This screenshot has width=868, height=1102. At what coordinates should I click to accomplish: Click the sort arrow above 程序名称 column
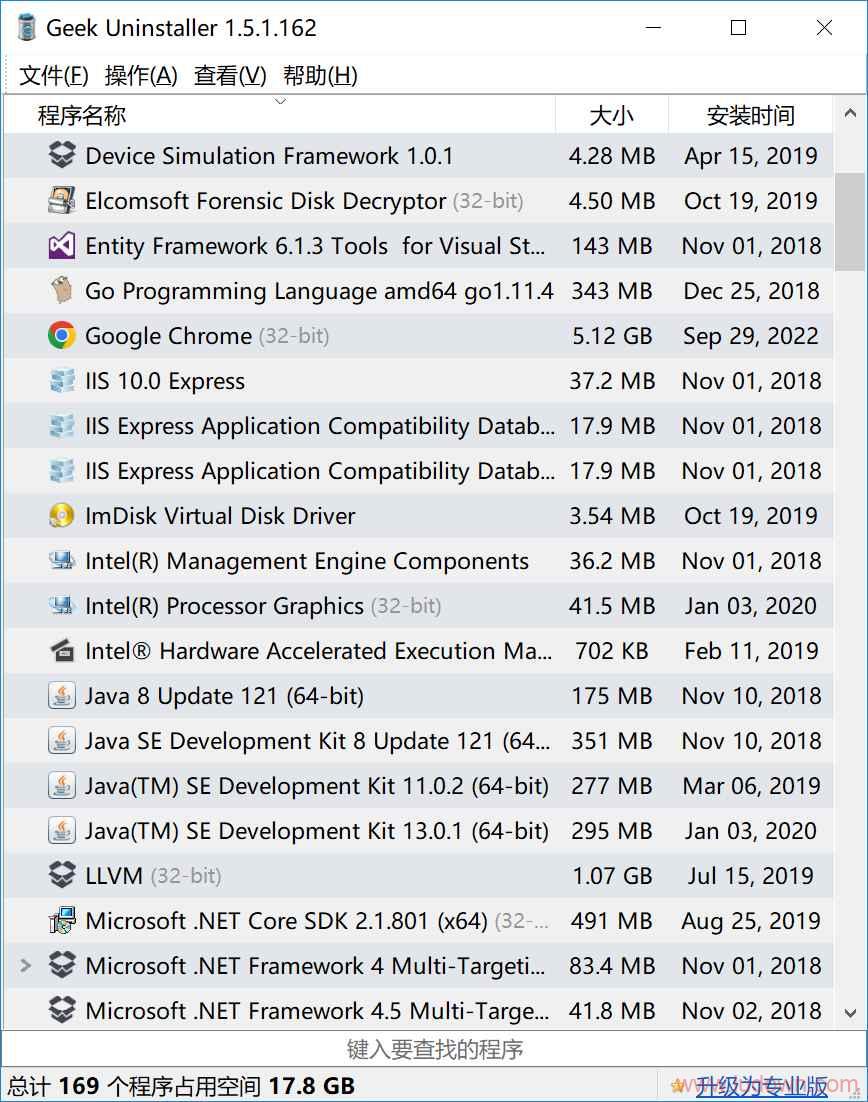[x=280, y=101]
